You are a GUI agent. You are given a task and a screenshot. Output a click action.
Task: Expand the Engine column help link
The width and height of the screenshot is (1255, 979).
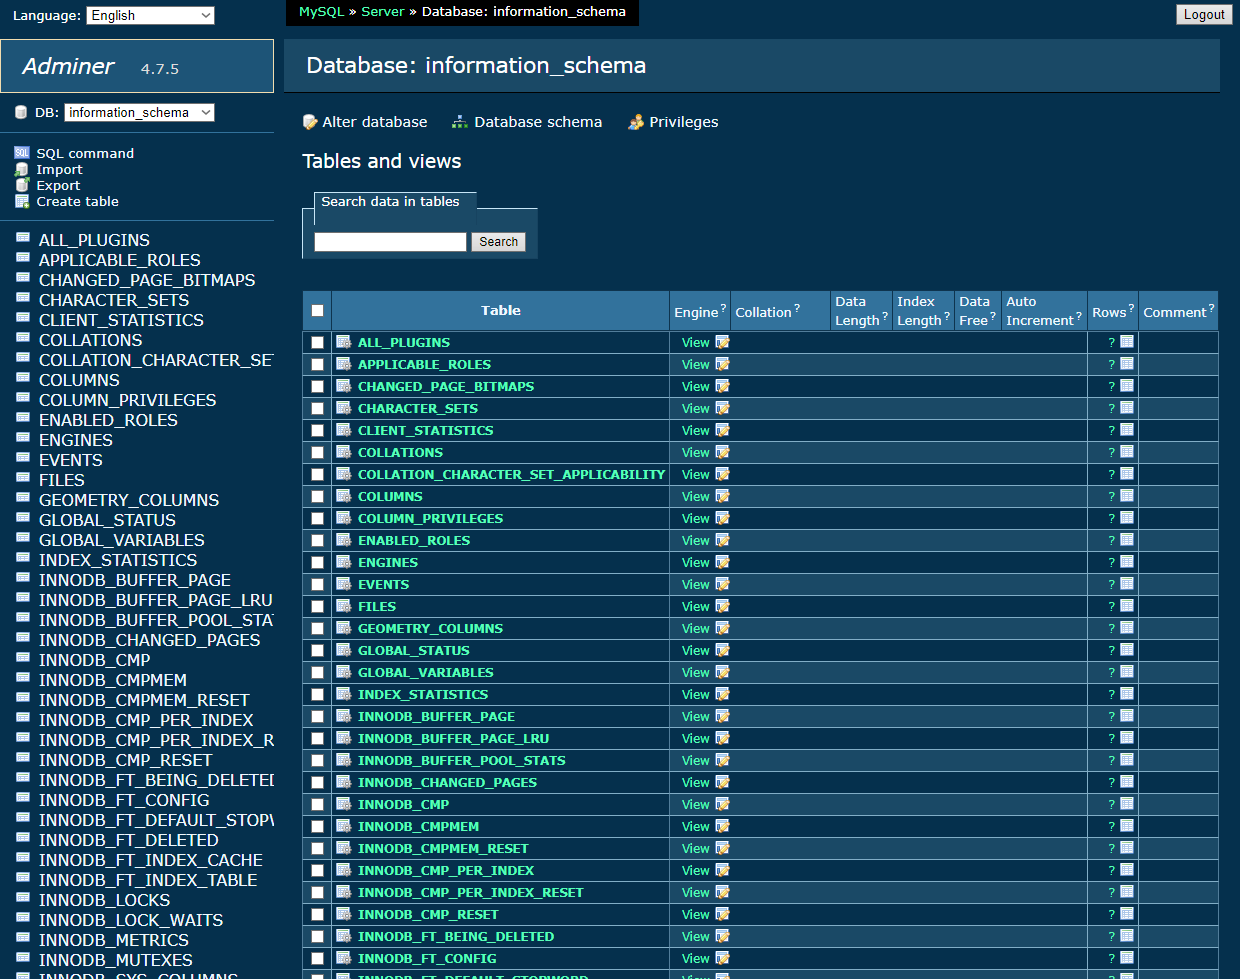(723, 306)
